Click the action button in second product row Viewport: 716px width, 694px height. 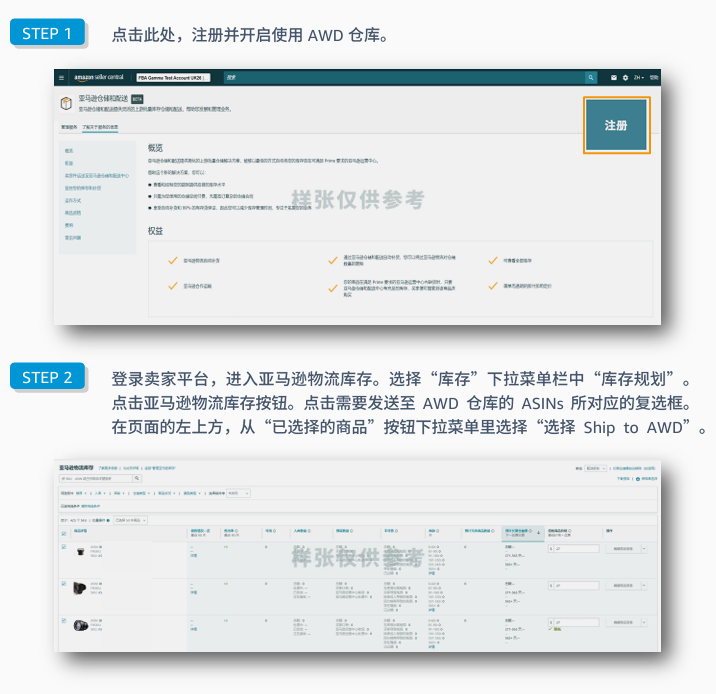tap(623, 585)
